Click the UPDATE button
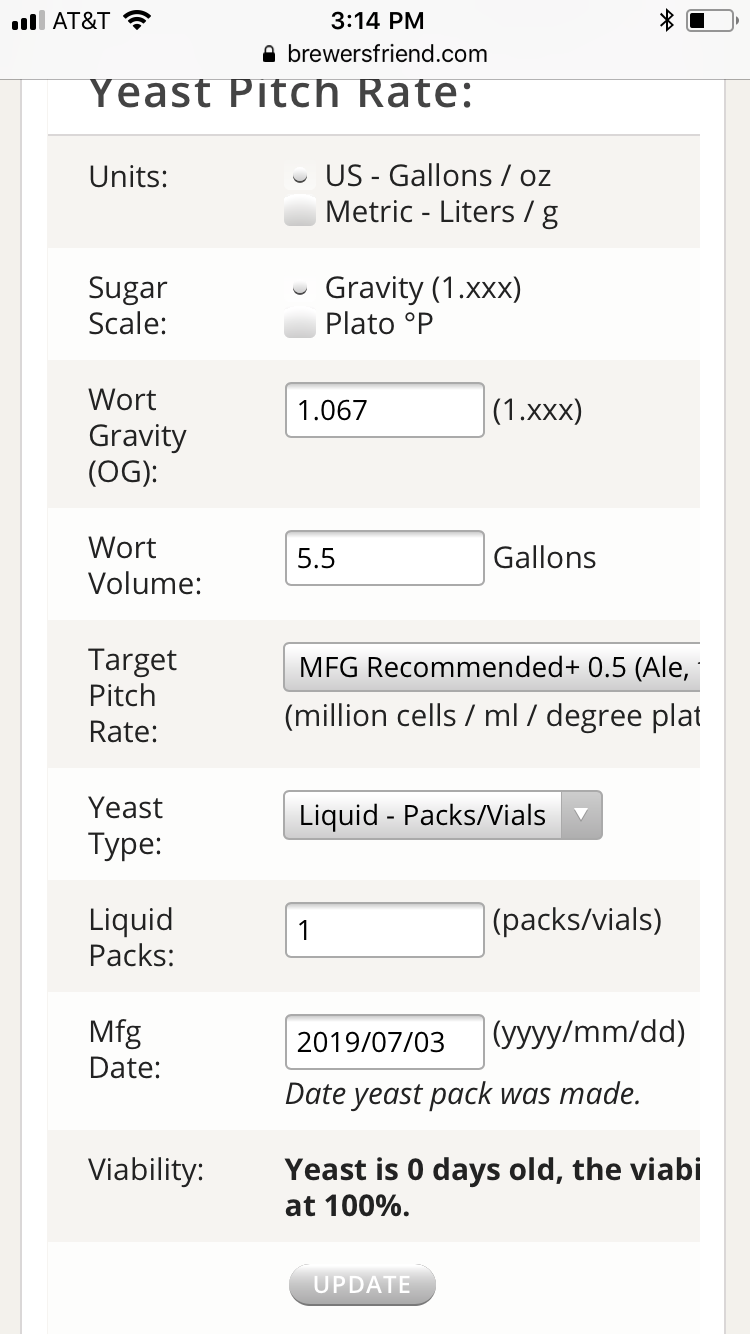This screenshot has width=750, height=1334. 362,1285
